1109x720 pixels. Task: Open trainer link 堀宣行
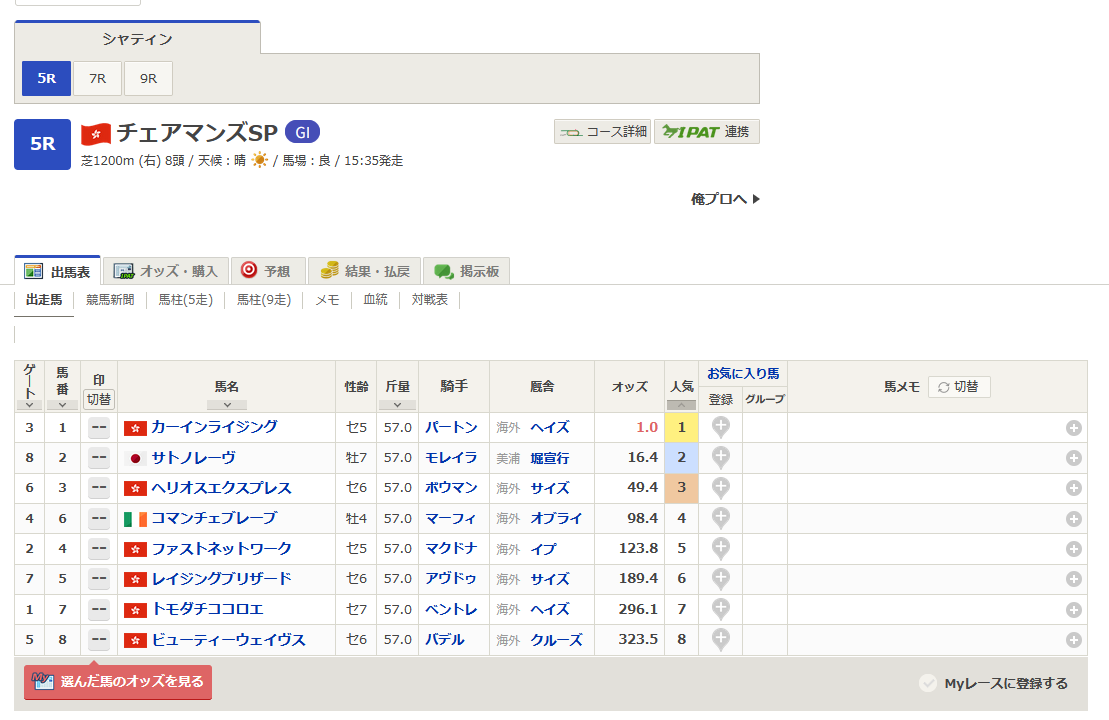pyautogui.click(x=550, y=458)
